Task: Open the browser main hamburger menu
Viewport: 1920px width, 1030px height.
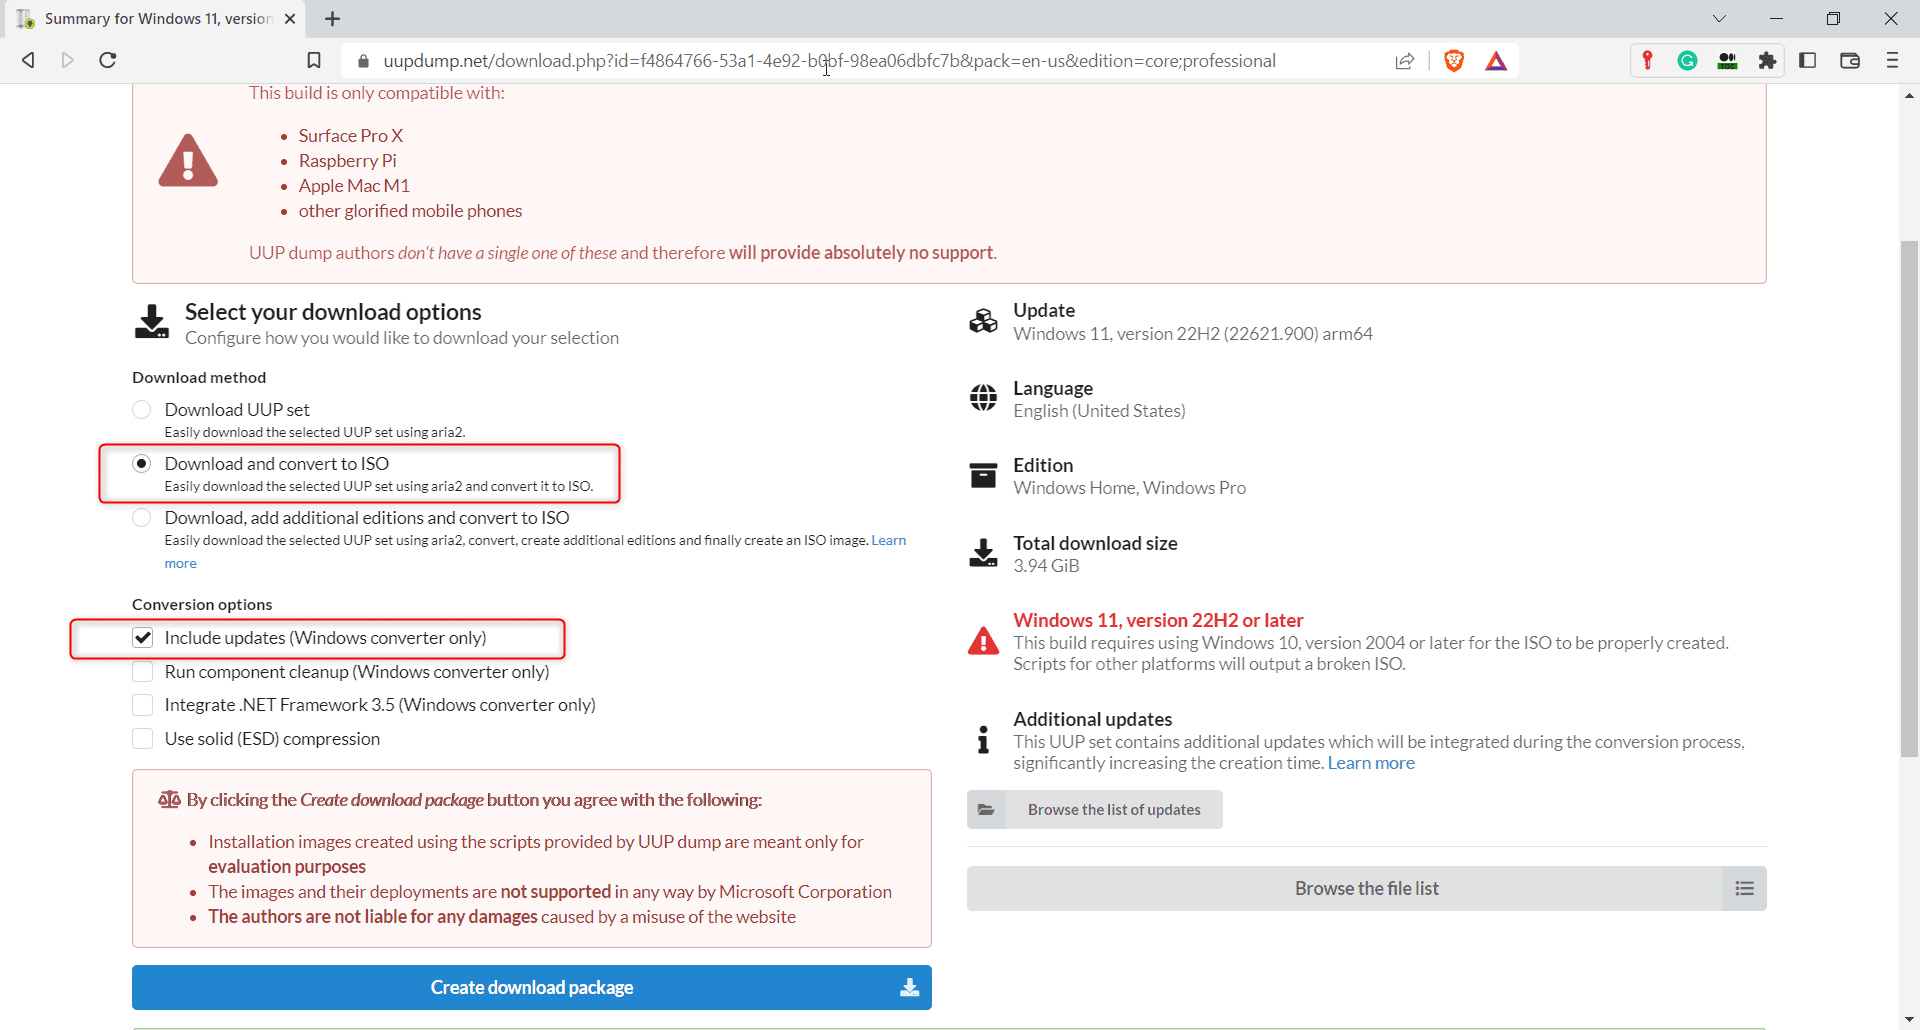Action: coord(1892,60)
